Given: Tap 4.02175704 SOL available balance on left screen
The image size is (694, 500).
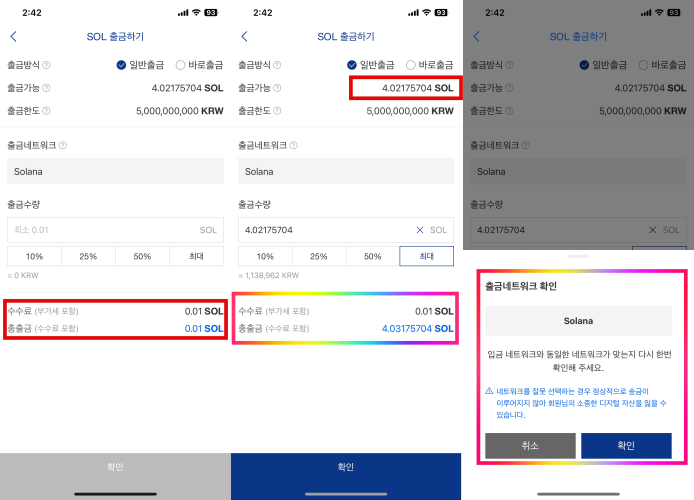Looking at the screenshot, I should click(x=187, y=88).
